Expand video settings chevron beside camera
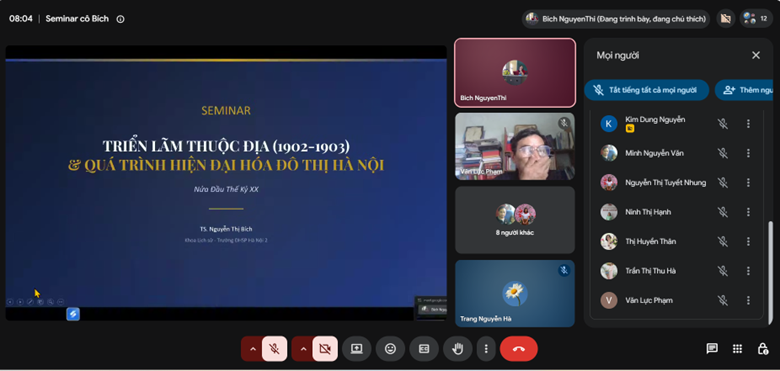The image size is (780, 371). click(x=303, y=349)
